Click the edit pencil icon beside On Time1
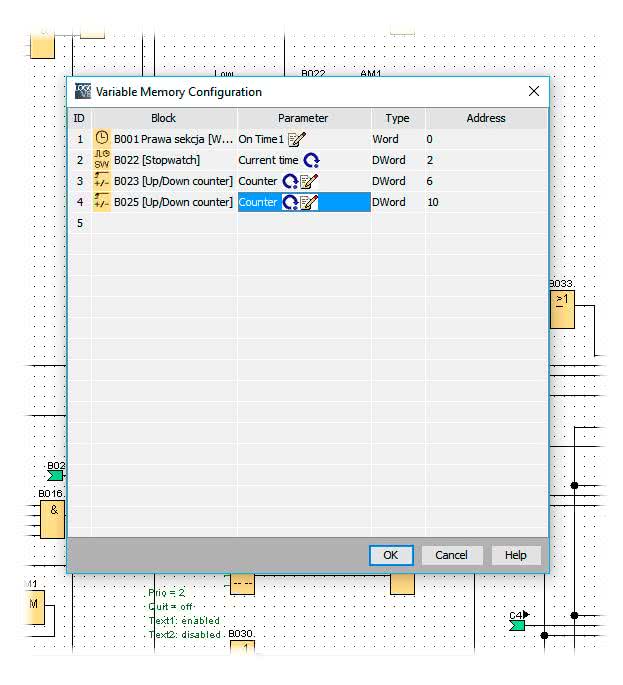 296,140
